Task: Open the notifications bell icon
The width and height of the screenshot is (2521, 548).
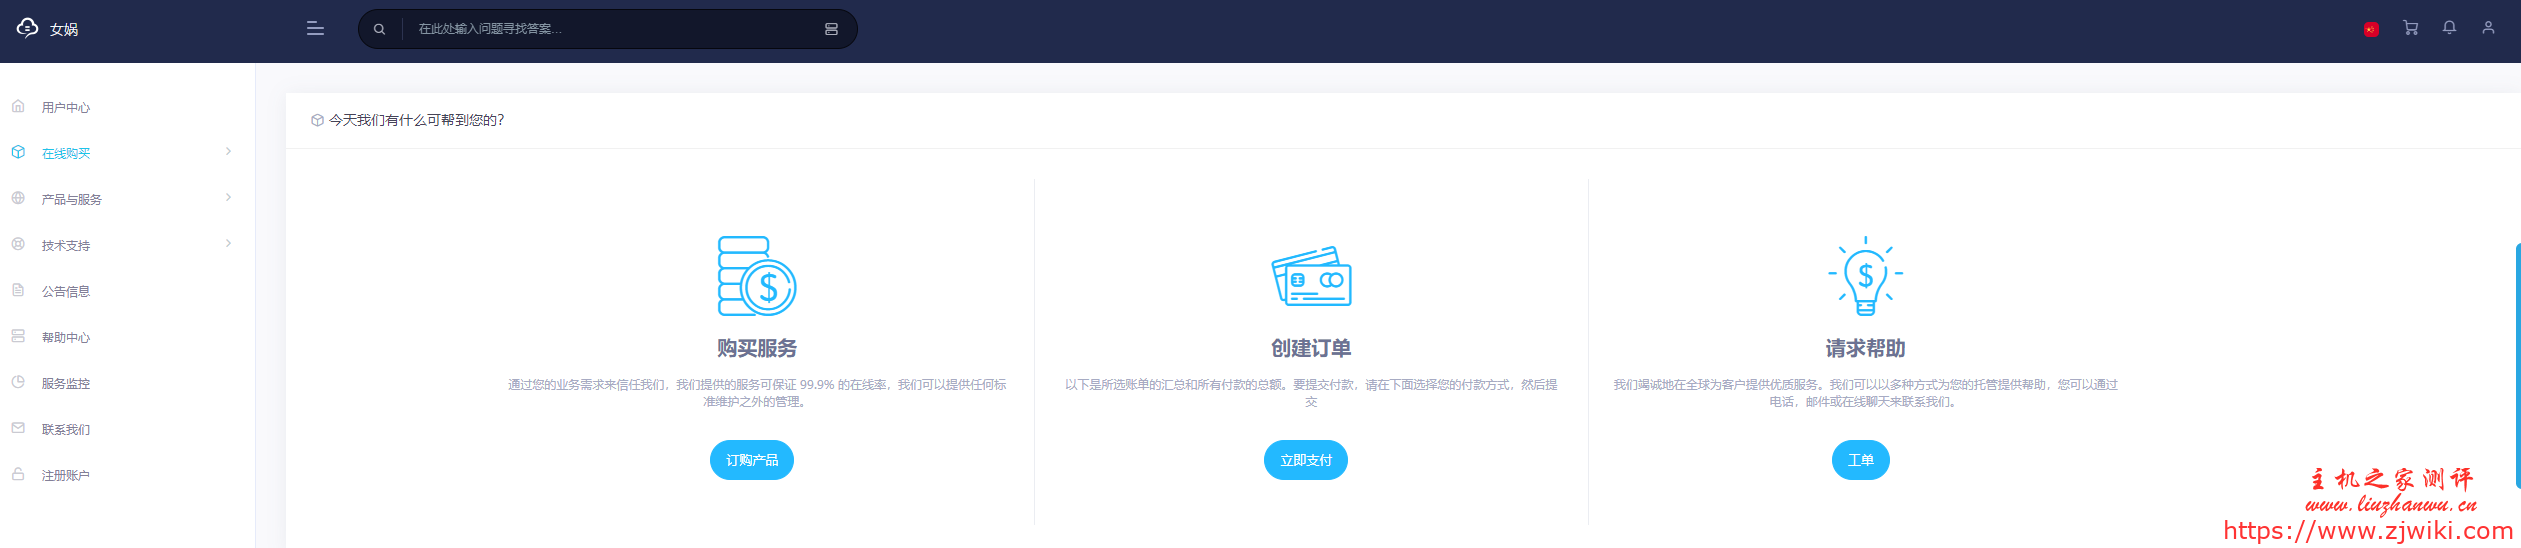Action: pos(2449,28)
